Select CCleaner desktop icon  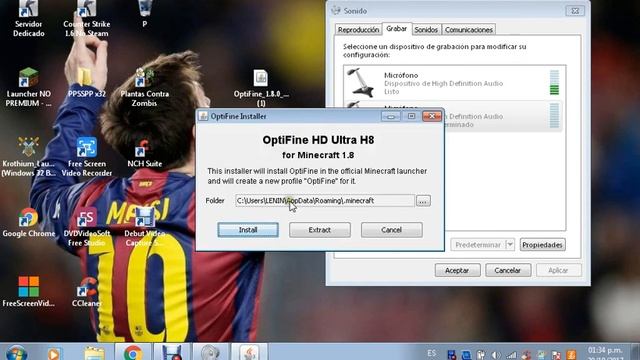(x=87, y=292)
